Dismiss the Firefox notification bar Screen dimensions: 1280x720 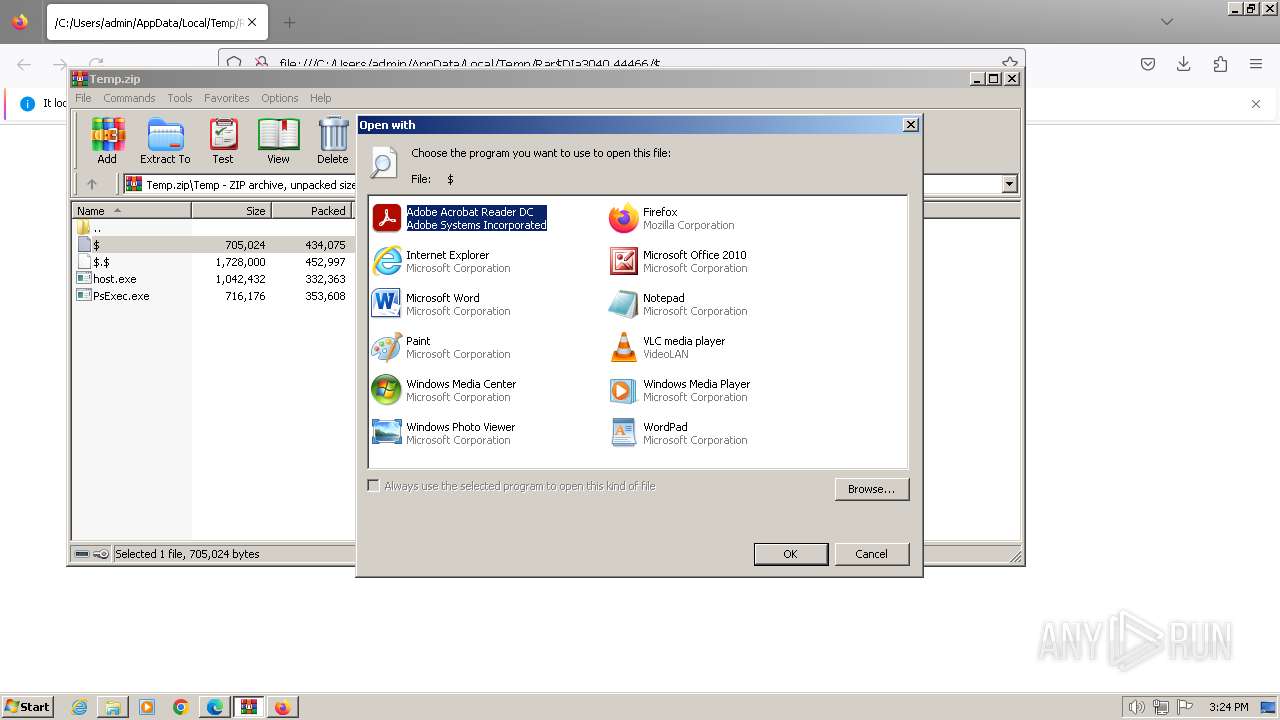1256,104
